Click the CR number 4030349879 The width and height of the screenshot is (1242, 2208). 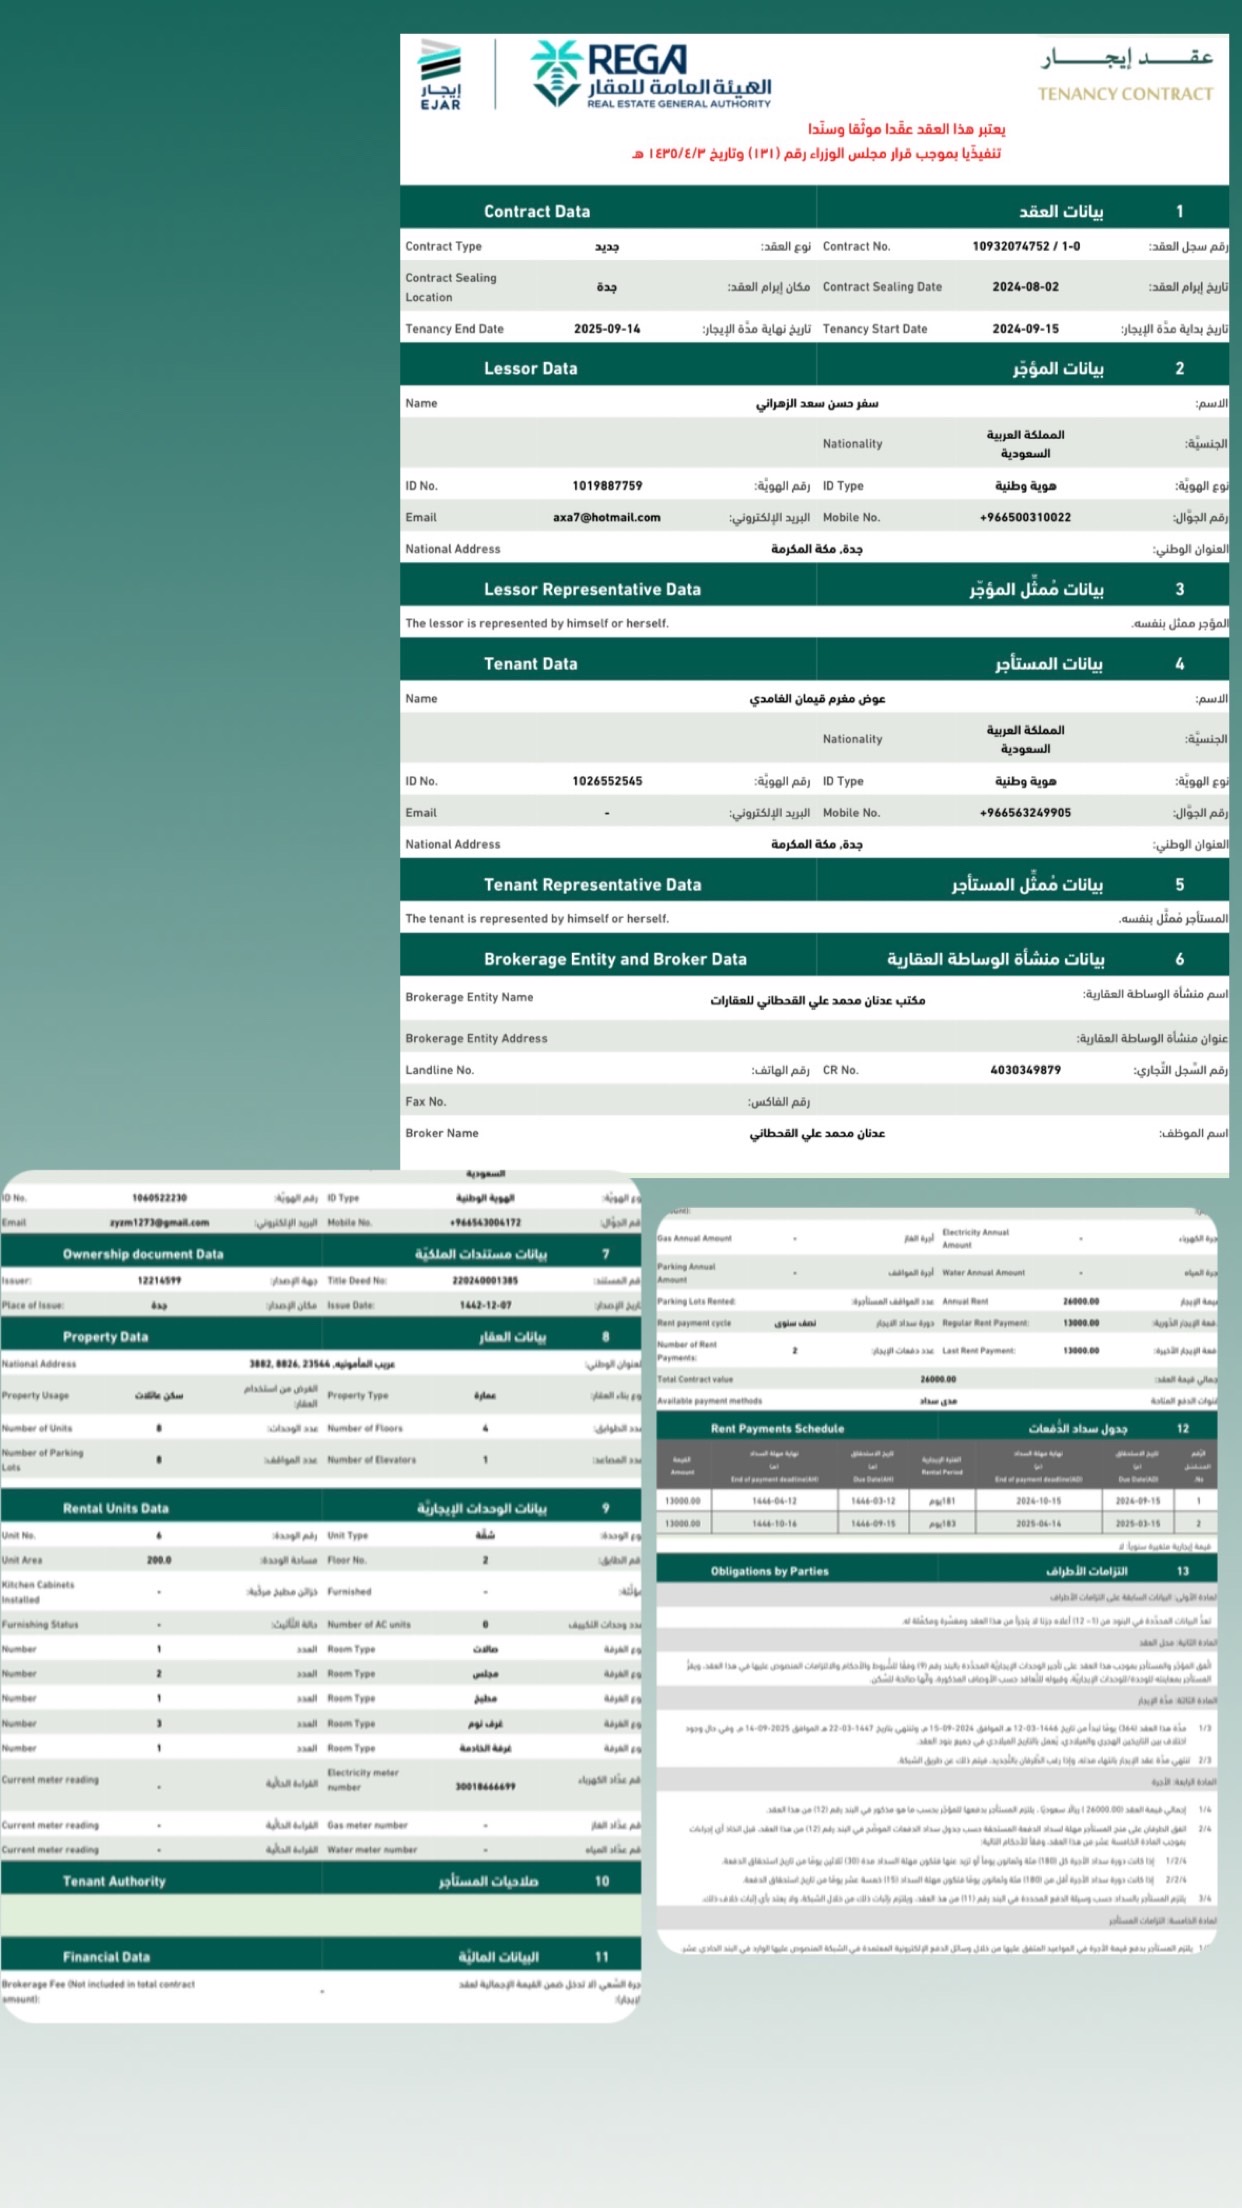coord(1025,1070)
